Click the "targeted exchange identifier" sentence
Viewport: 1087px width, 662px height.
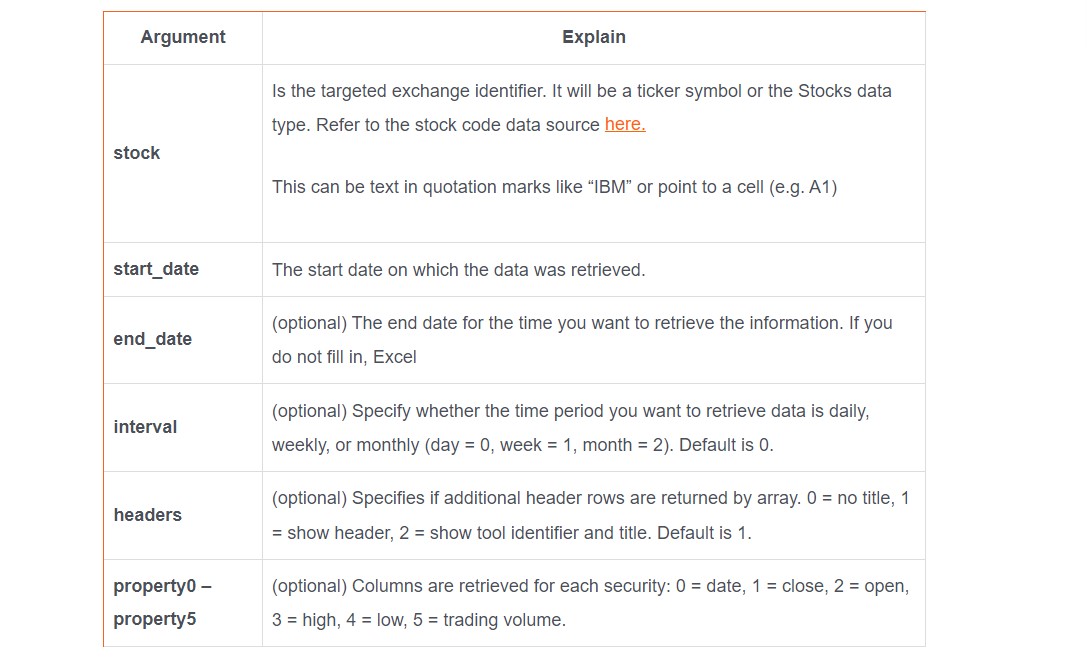click(582, 107)
